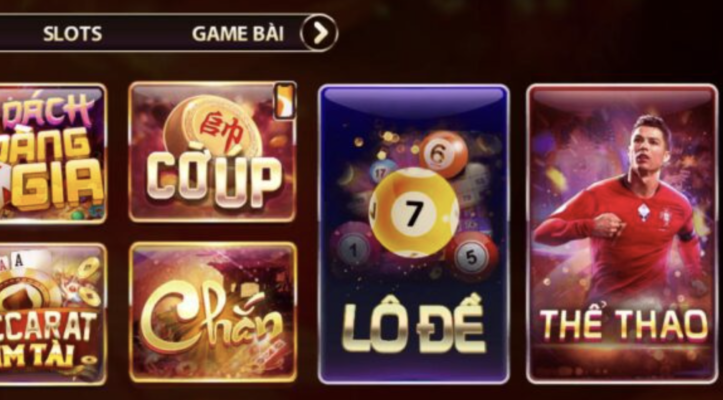Tap the red Chinese chess piece icon
723x400 pixels.
[x=213, y=127]
